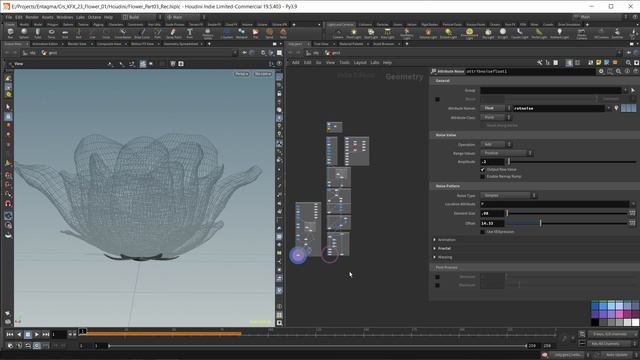Select the Draw Curve shelf tool

click(x=142, y=33)
